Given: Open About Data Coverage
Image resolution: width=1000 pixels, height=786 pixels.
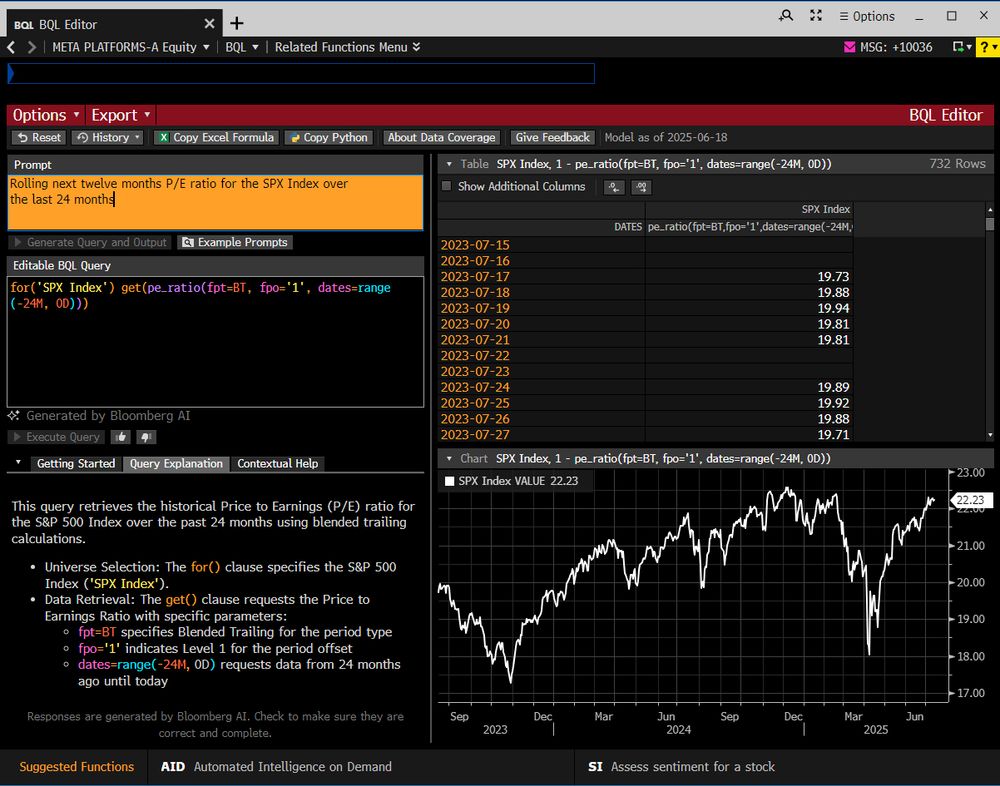Looking at the screenshot, I should pyautogui.click(x=441, y=137).
